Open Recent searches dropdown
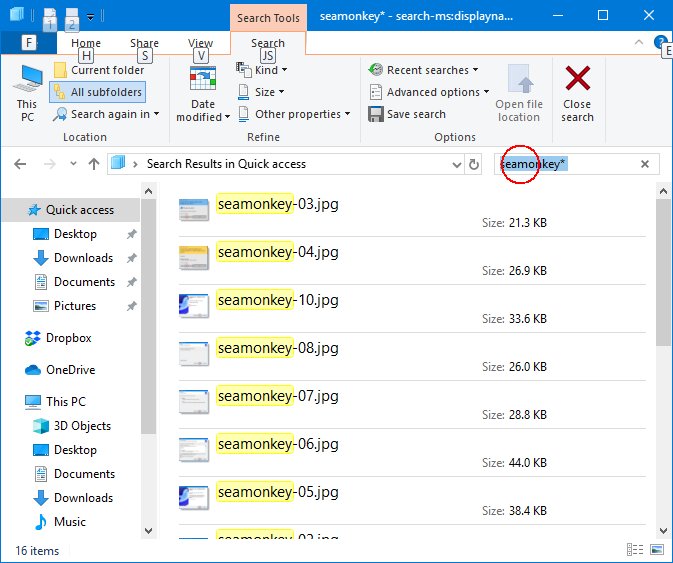 [x=424, y=70]
